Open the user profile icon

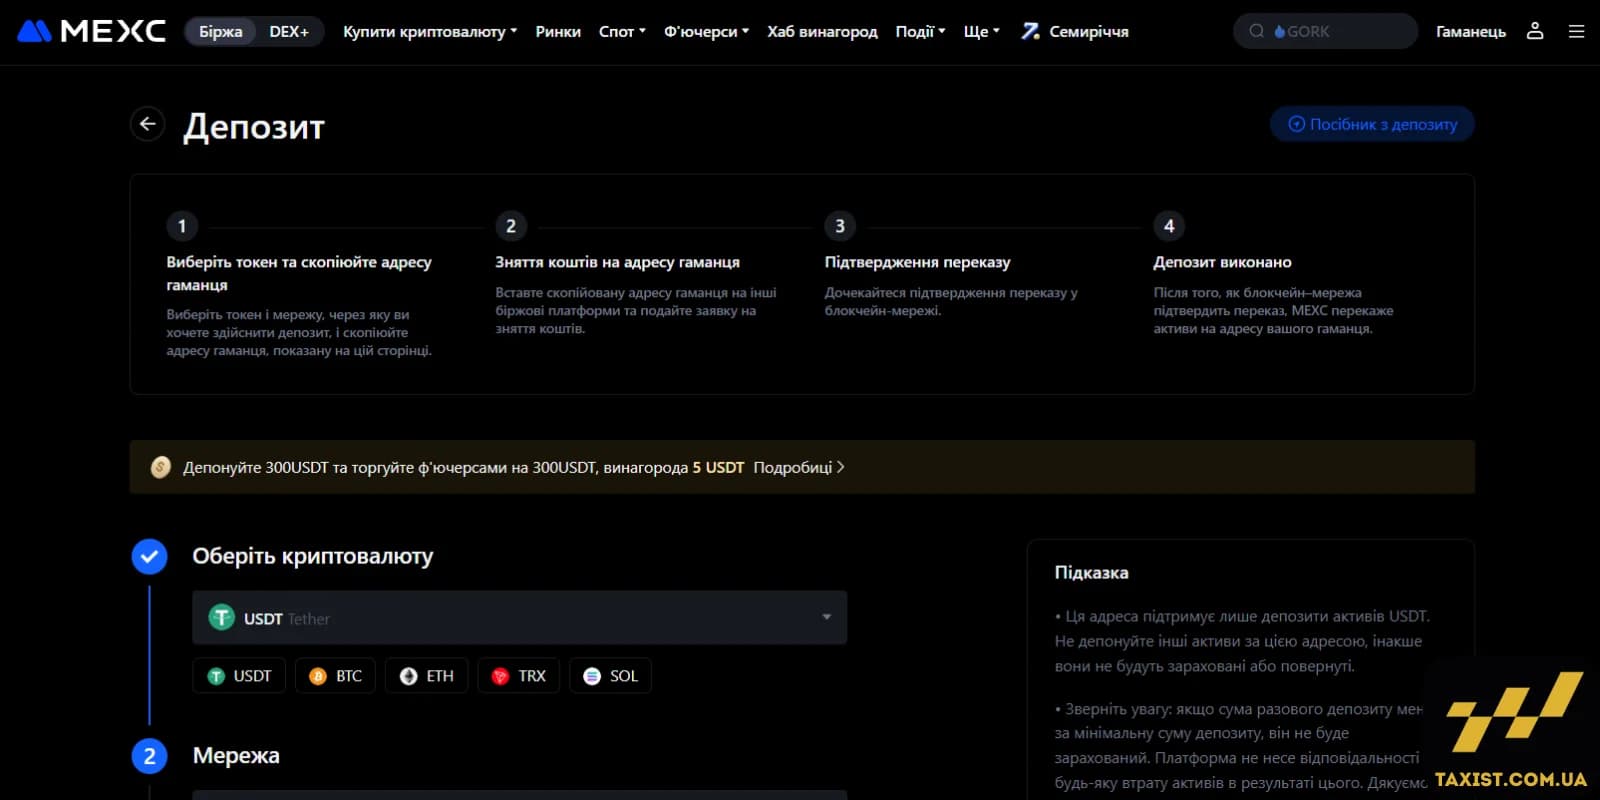[1535, 31]
